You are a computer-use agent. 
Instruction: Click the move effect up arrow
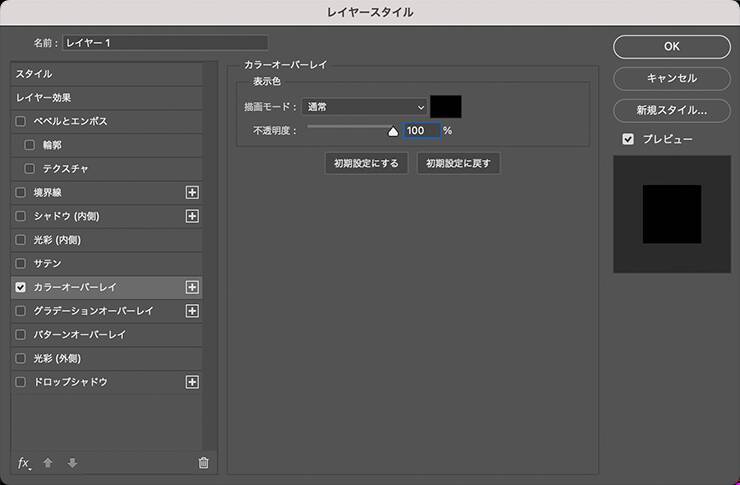coord(48,462)
